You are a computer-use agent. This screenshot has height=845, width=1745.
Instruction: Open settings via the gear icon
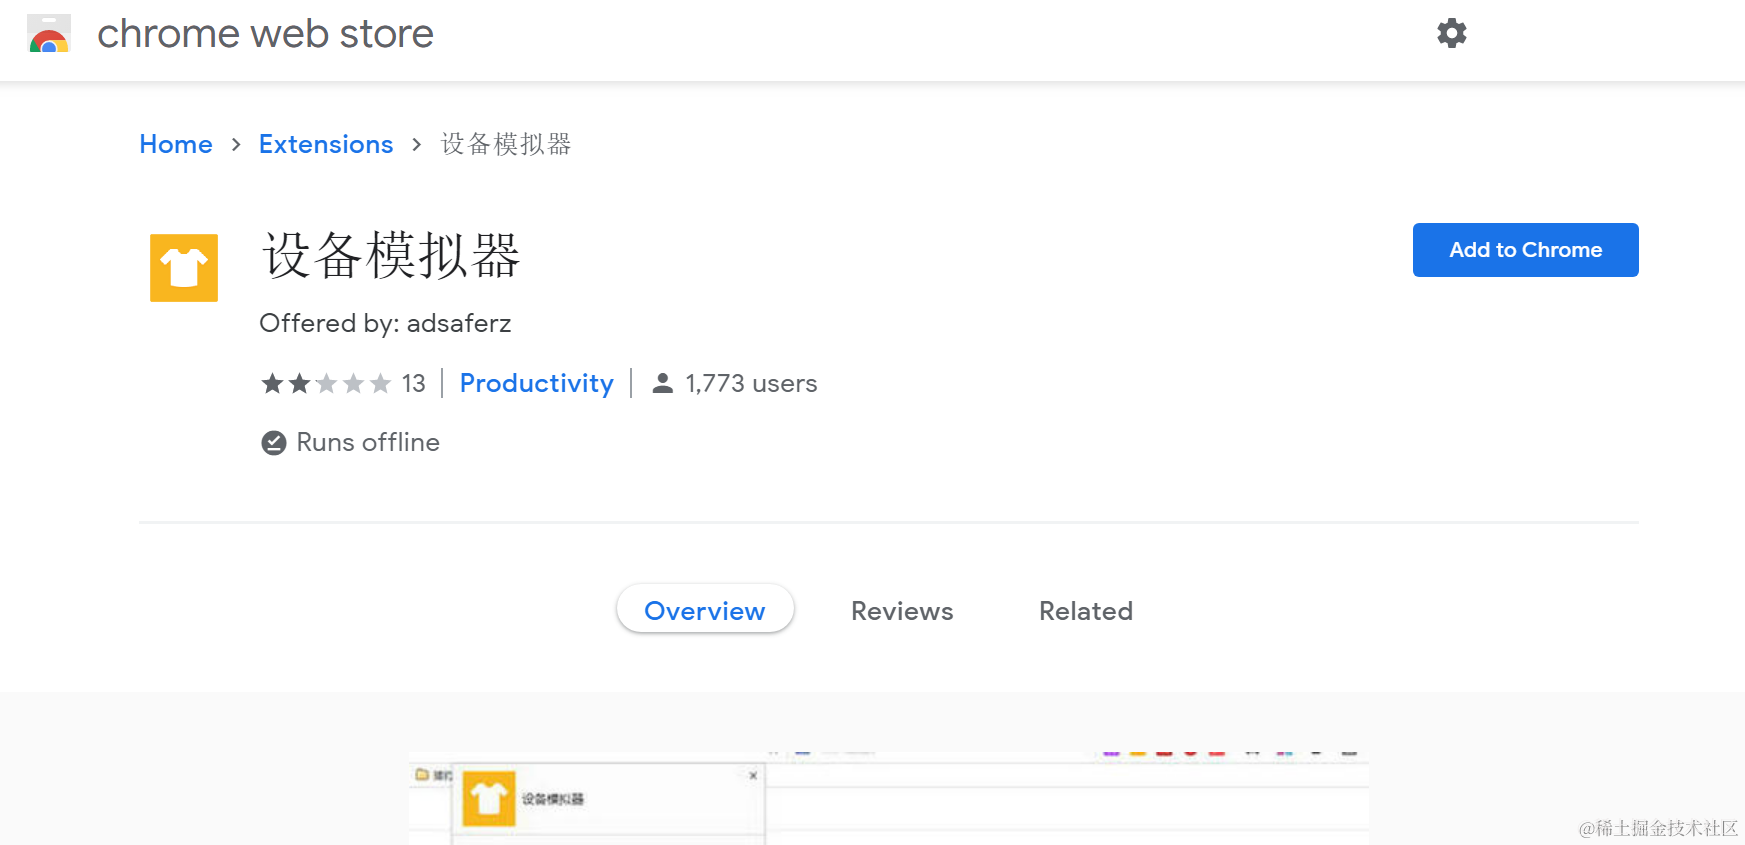[1451, 33]
